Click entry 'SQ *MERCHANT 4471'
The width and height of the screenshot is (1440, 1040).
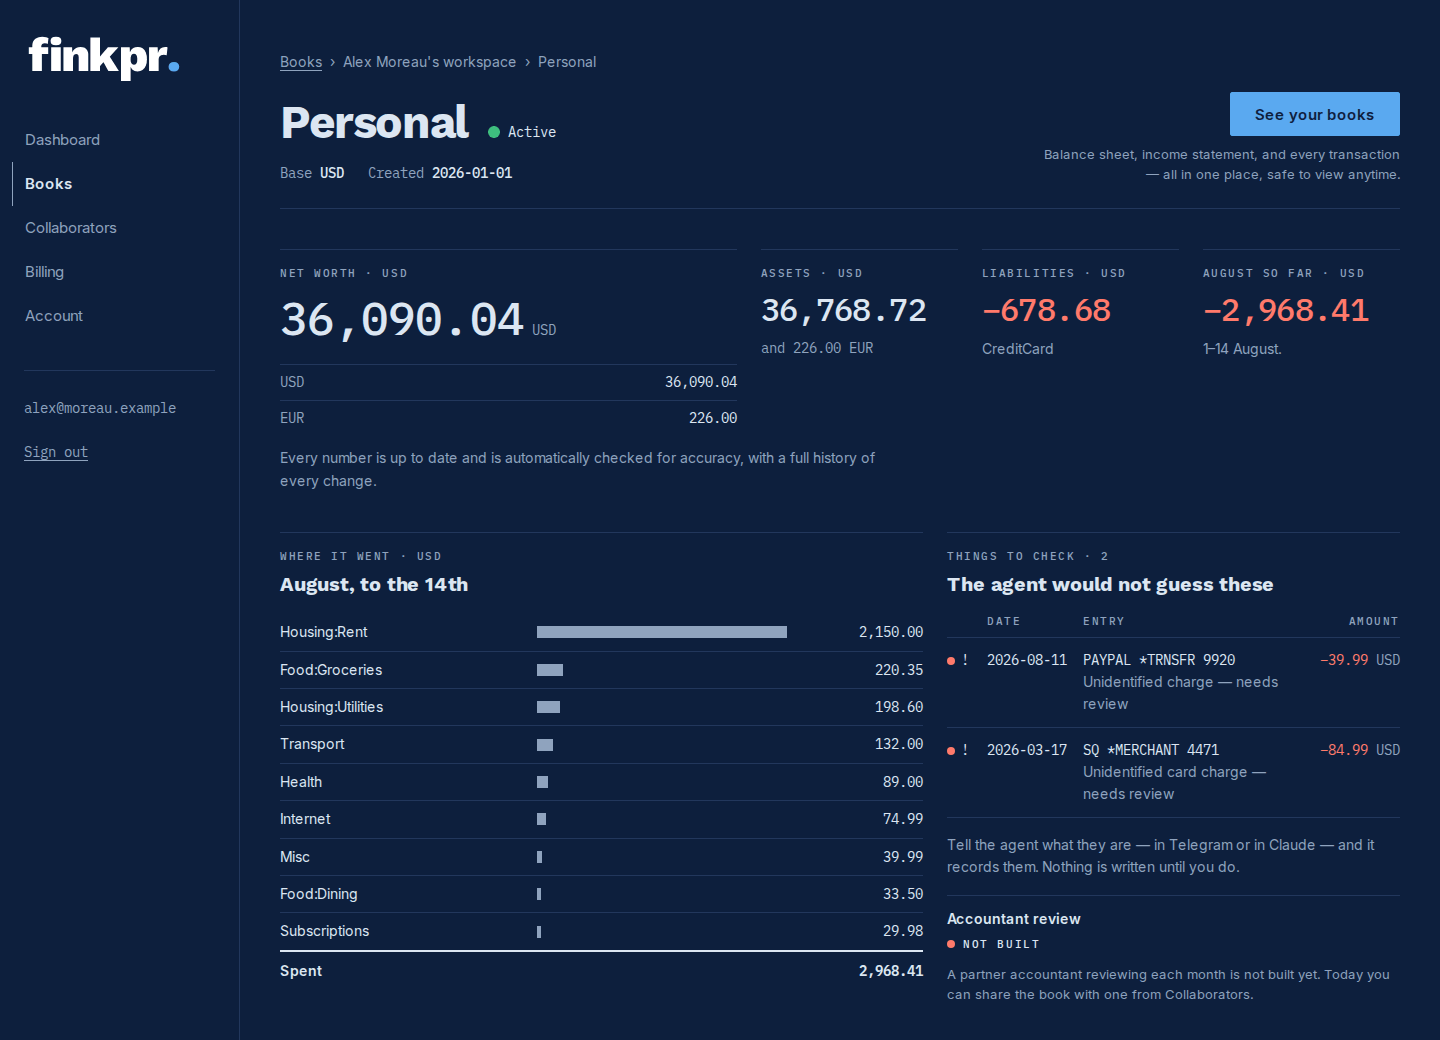[1151, 750]
